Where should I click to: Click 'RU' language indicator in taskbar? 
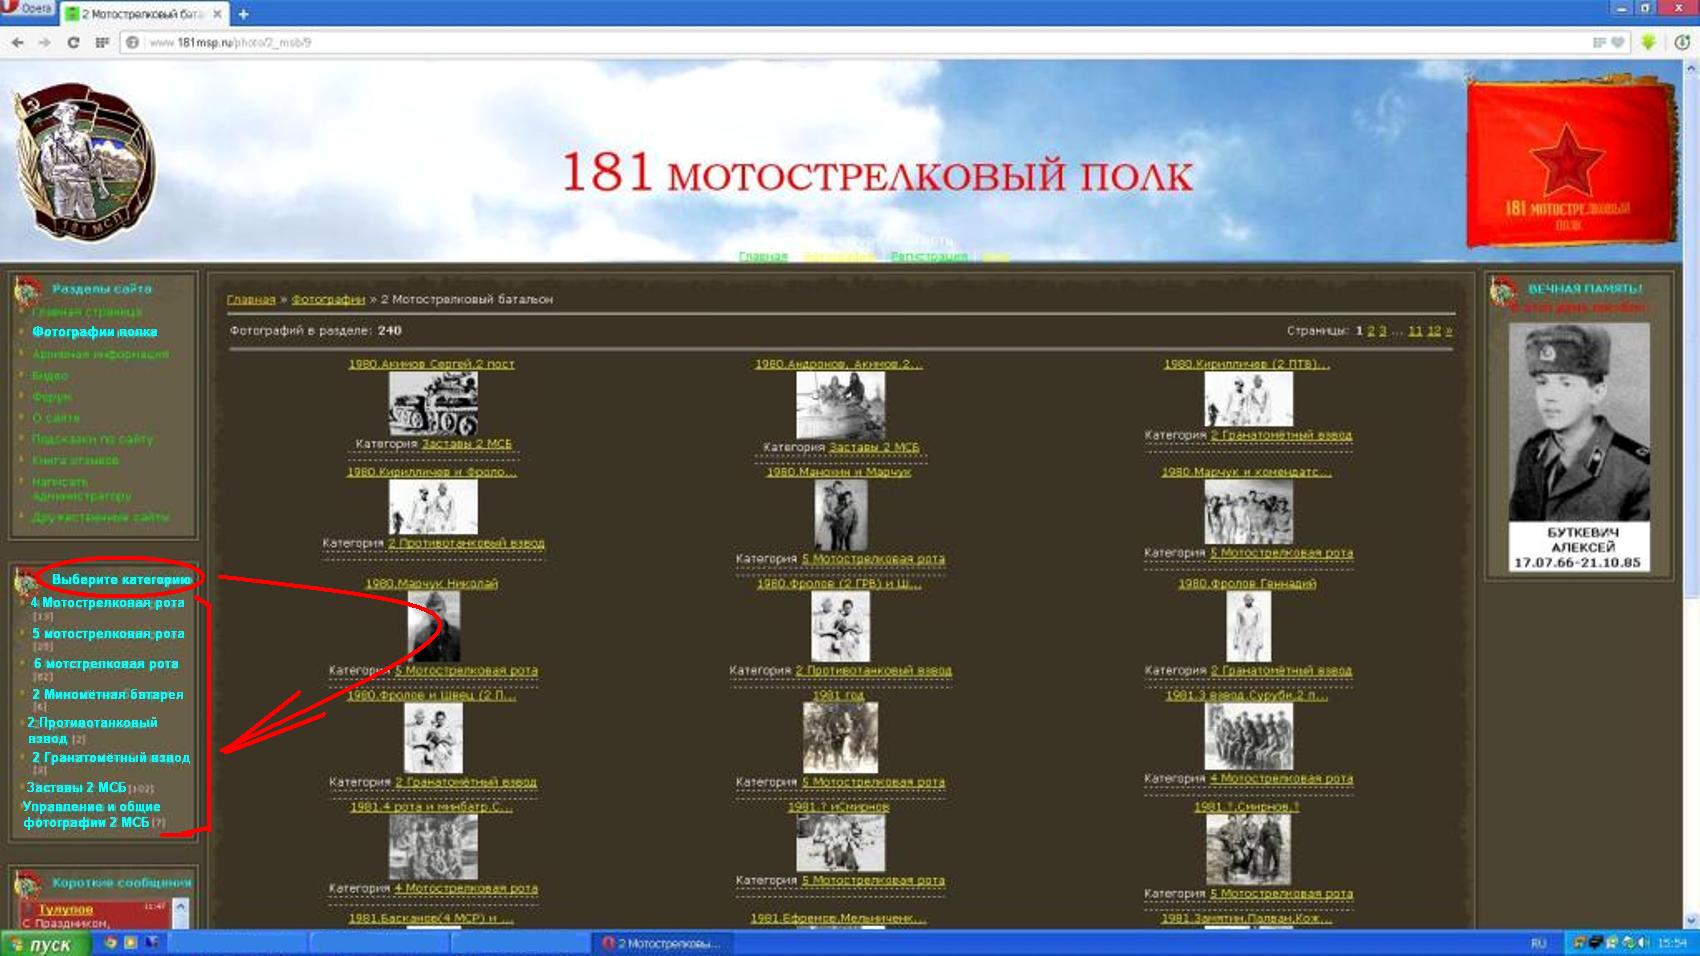tap(1538, 944)
